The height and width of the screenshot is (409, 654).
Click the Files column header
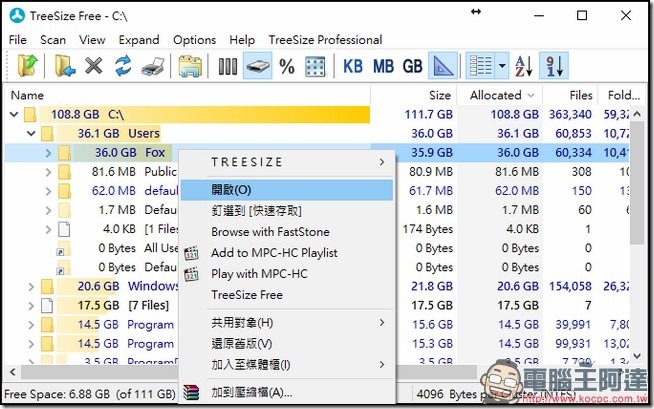[570, 95]
